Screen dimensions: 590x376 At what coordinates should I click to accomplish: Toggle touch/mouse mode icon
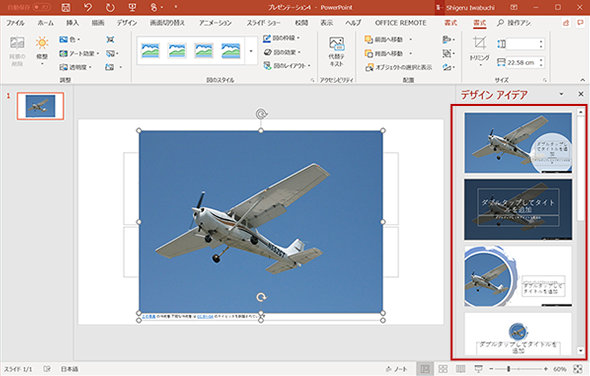point(154,7)
